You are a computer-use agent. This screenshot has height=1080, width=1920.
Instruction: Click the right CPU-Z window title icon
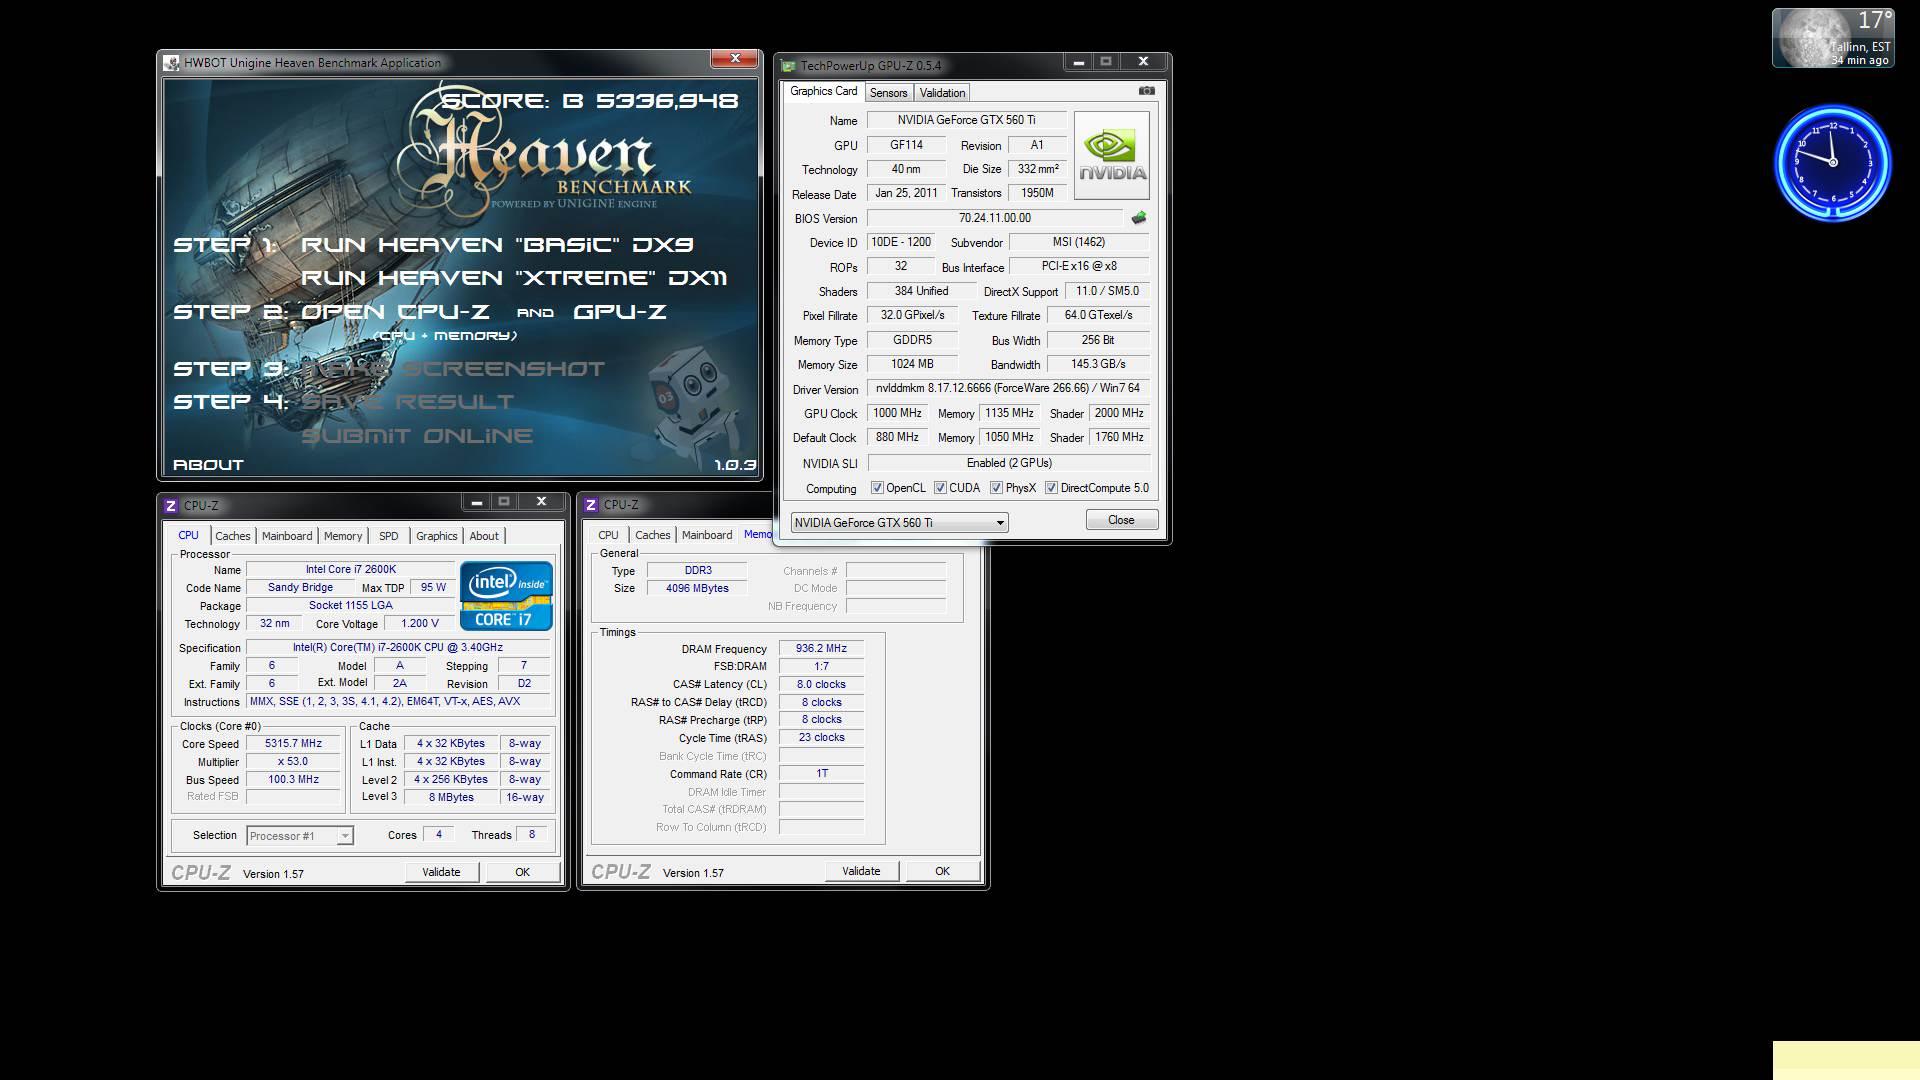click(591, 505)
